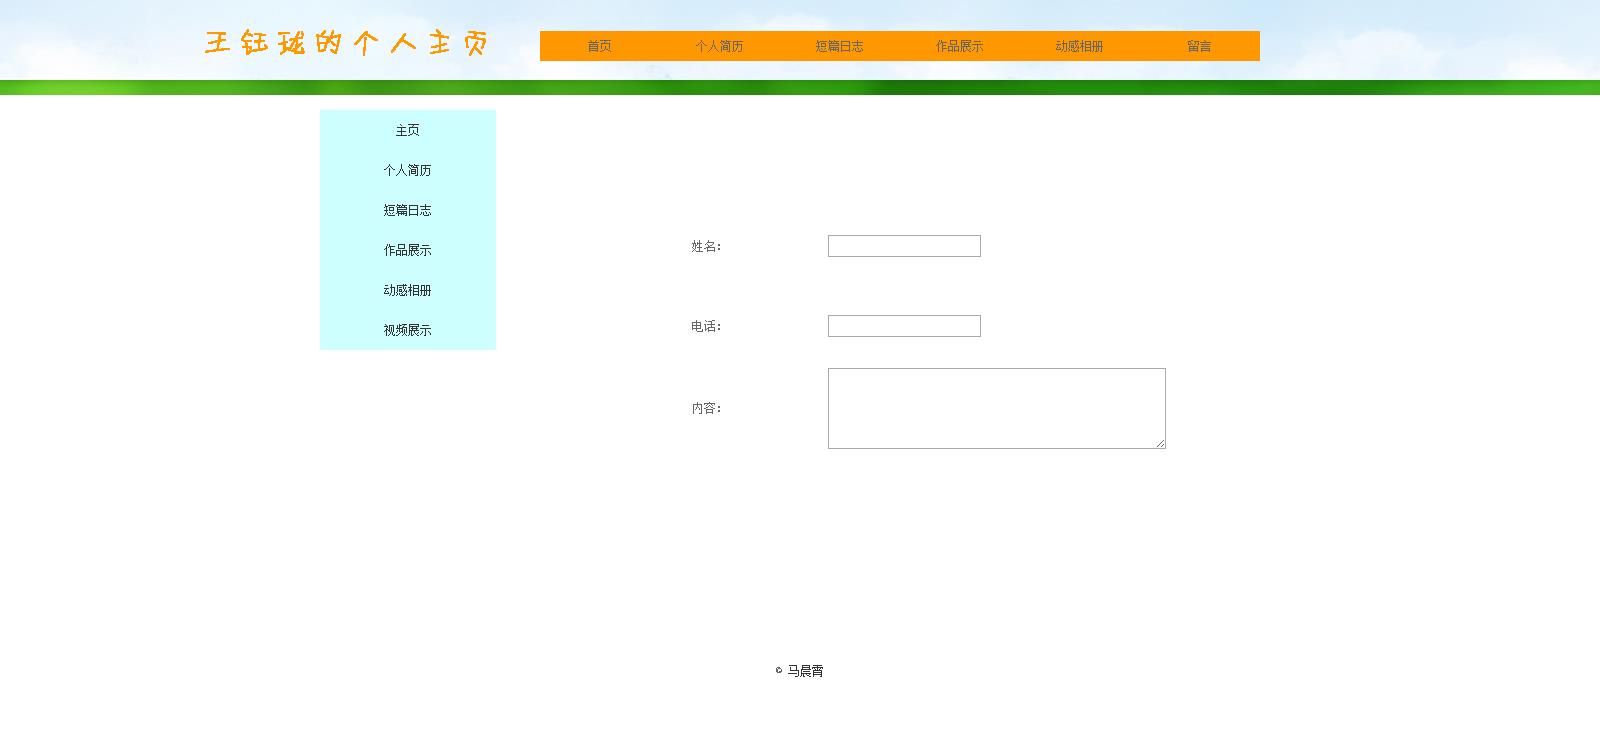
Task: Open 个人简历 in the cyan sidebar
Action: point(407,170)
